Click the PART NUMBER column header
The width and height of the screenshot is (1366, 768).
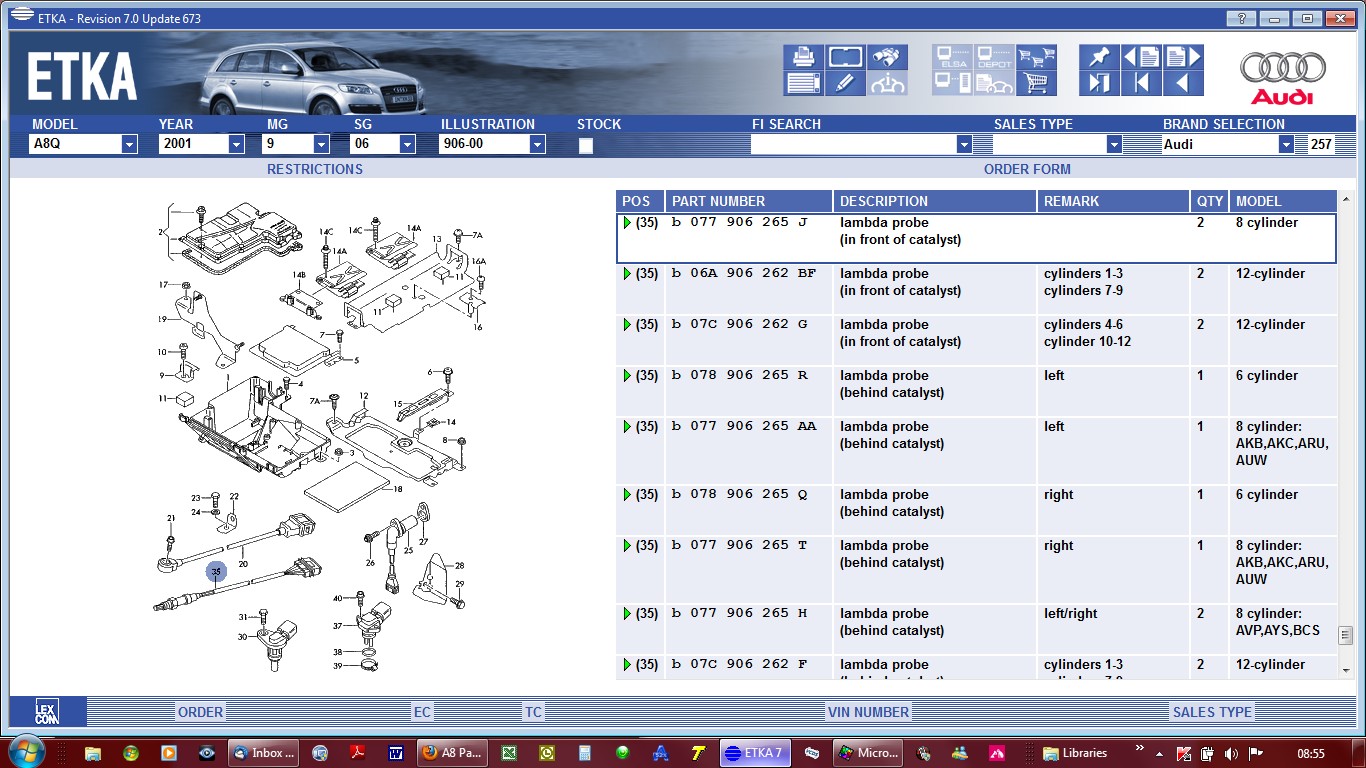coord(749,201)
